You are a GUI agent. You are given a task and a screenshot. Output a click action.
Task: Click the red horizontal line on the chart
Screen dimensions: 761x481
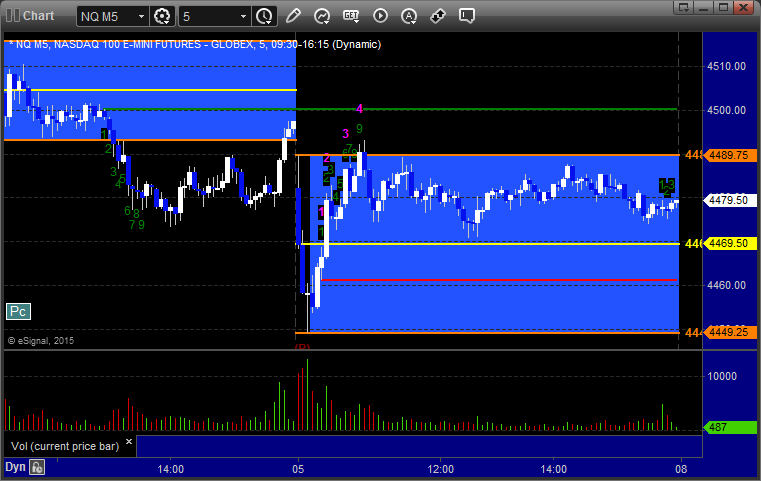(499, 280)
